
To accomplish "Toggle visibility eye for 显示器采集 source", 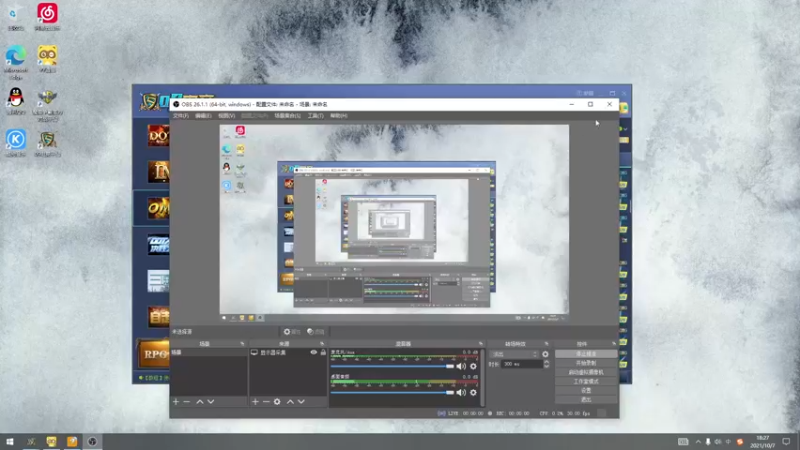I will pos(314,353).
